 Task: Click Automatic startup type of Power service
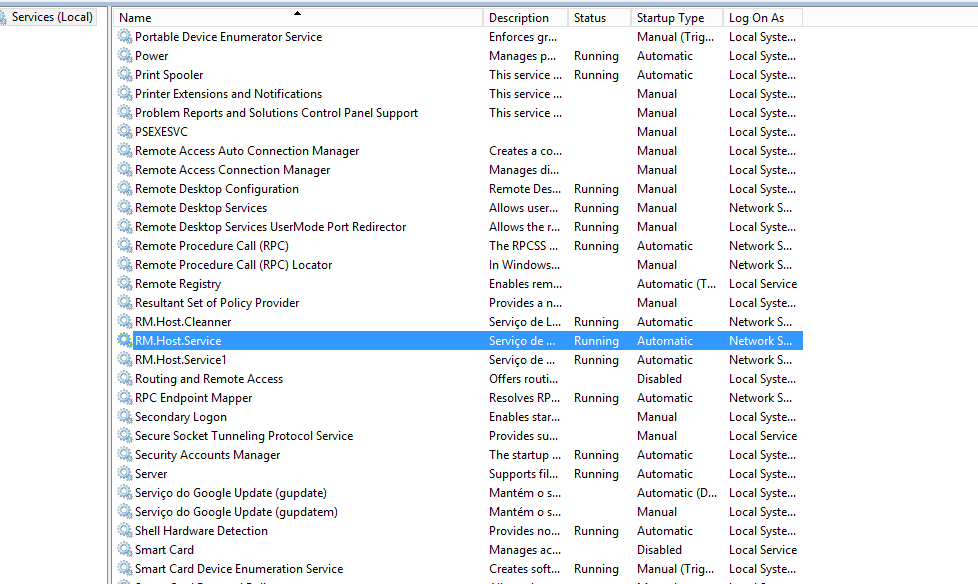[x=665, y=56]
